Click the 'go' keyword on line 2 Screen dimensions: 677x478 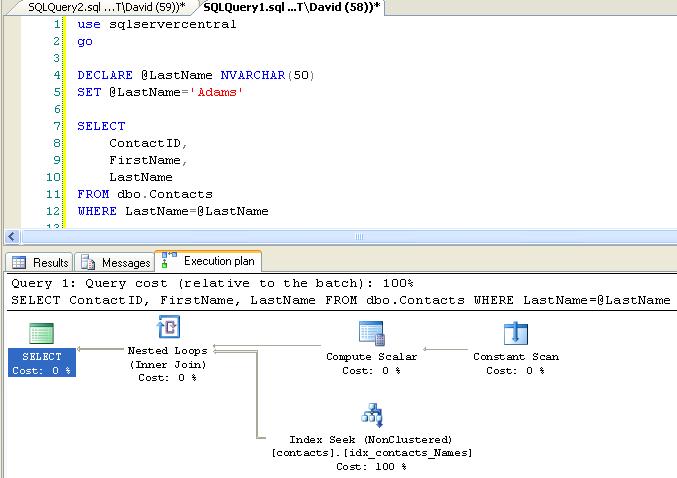click(x=85, y=41)
